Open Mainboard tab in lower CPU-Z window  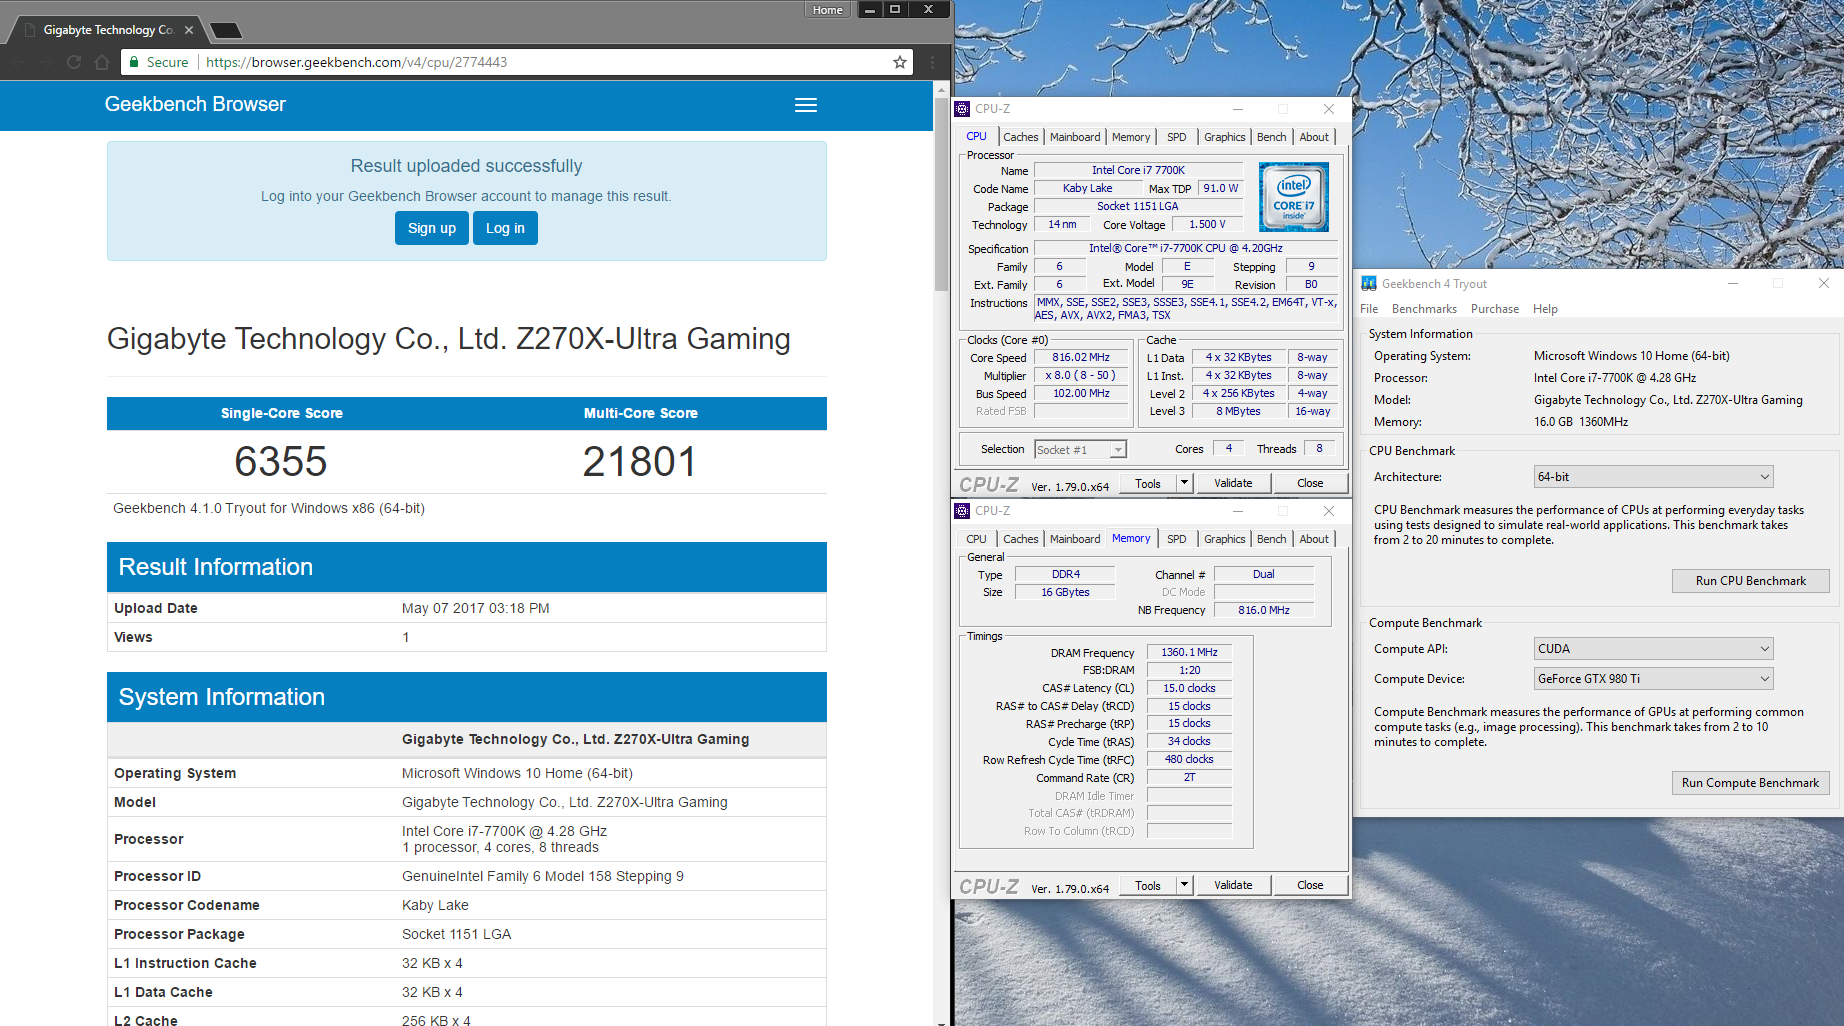(x=1075, y=539)
